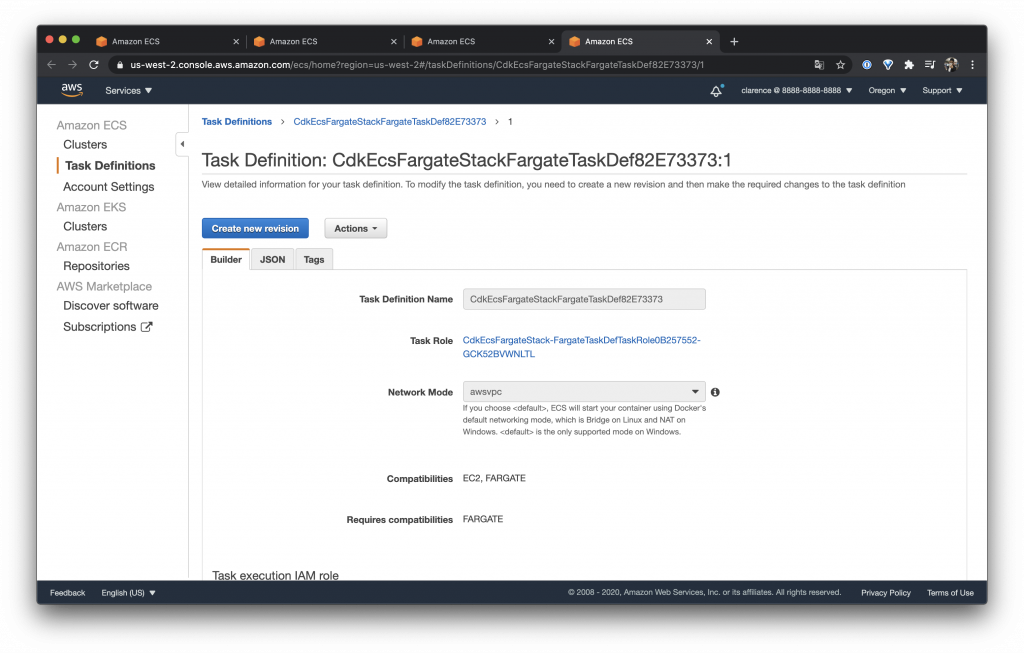Open Discover software in sidebar
The width and height of the screenshot is (1024, 653).
[110, 306]
